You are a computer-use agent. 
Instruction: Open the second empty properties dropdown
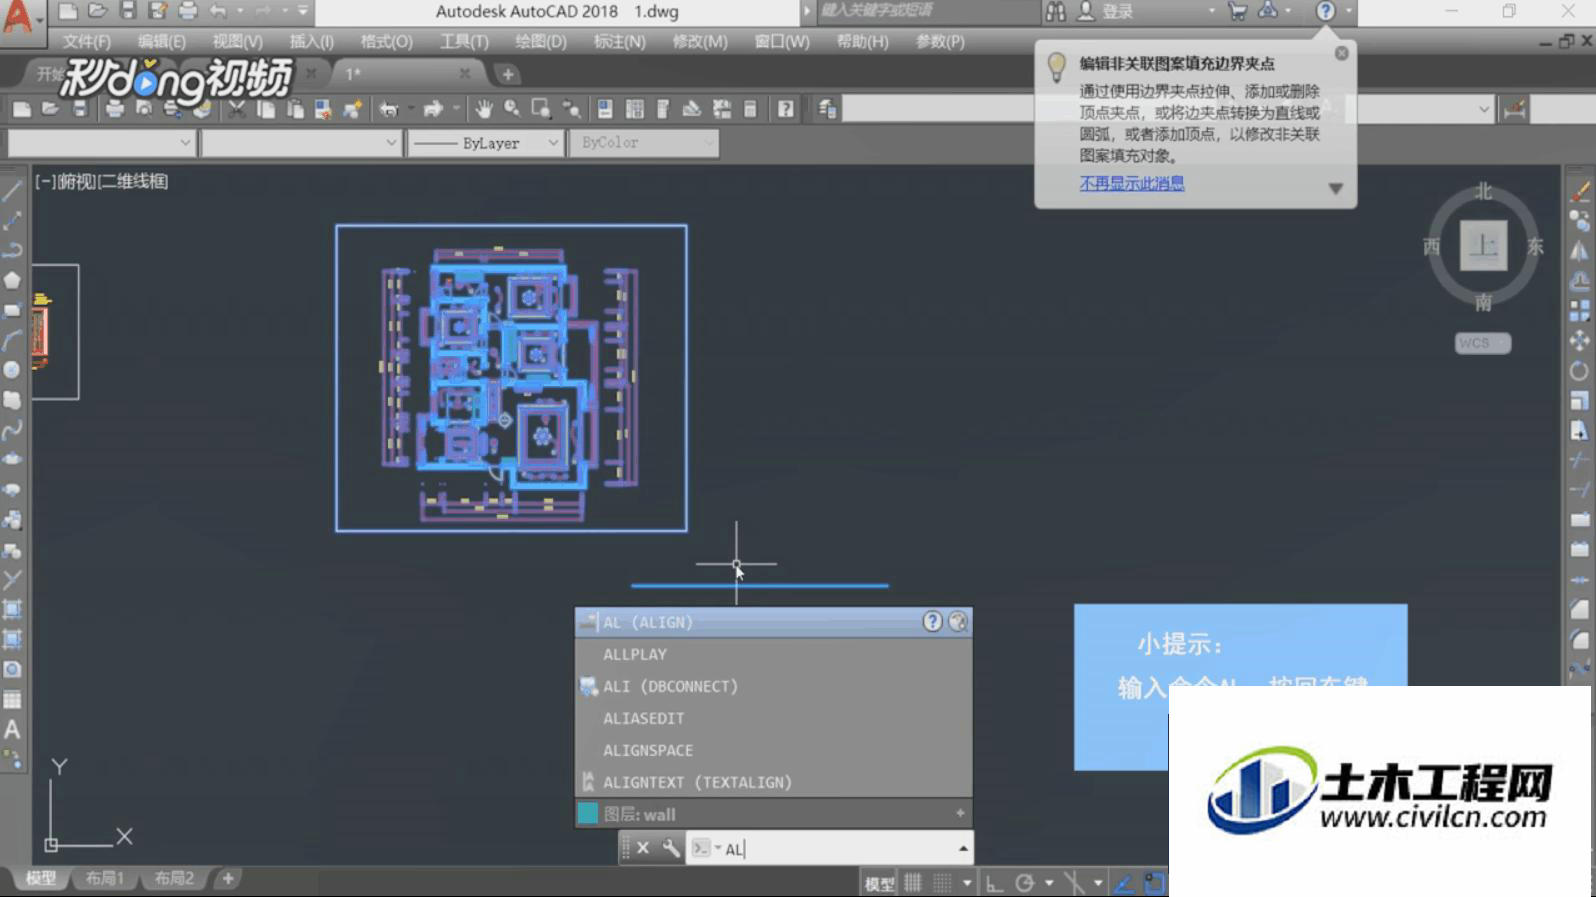301,143
